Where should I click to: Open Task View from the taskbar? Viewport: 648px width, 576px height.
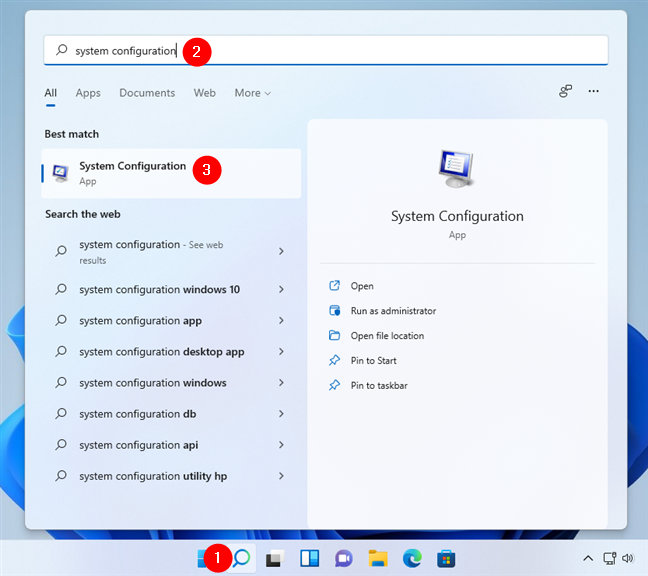click(275, 559)
